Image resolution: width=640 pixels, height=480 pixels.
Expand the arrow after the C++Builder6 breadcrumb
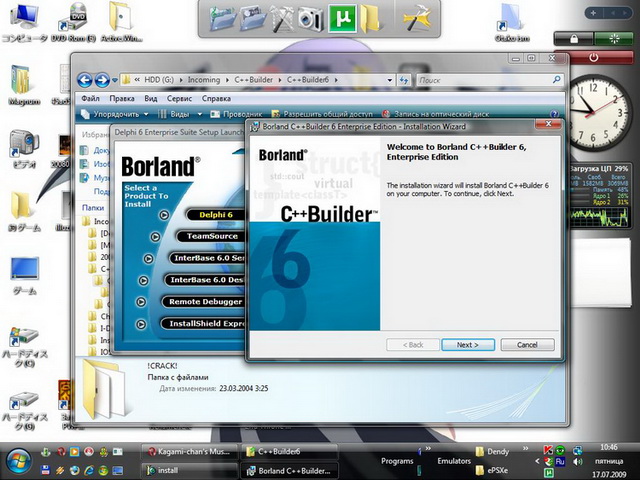pos(336,80)
